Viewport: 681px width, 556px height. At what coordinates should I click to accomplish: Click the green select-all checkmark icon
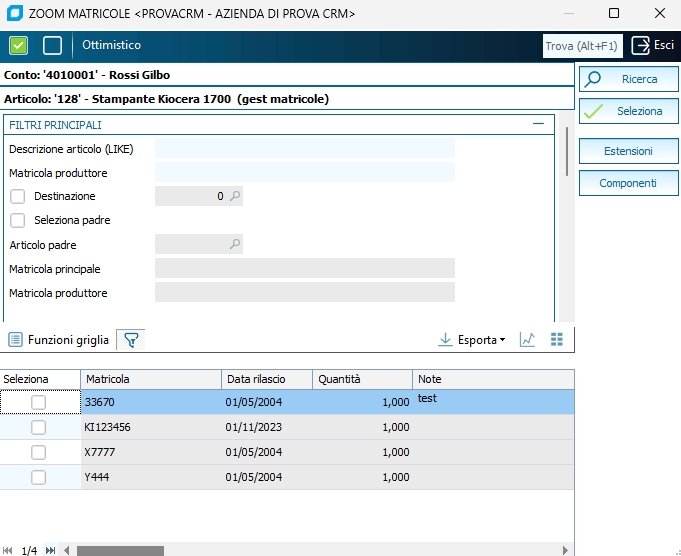click(18, 46)
